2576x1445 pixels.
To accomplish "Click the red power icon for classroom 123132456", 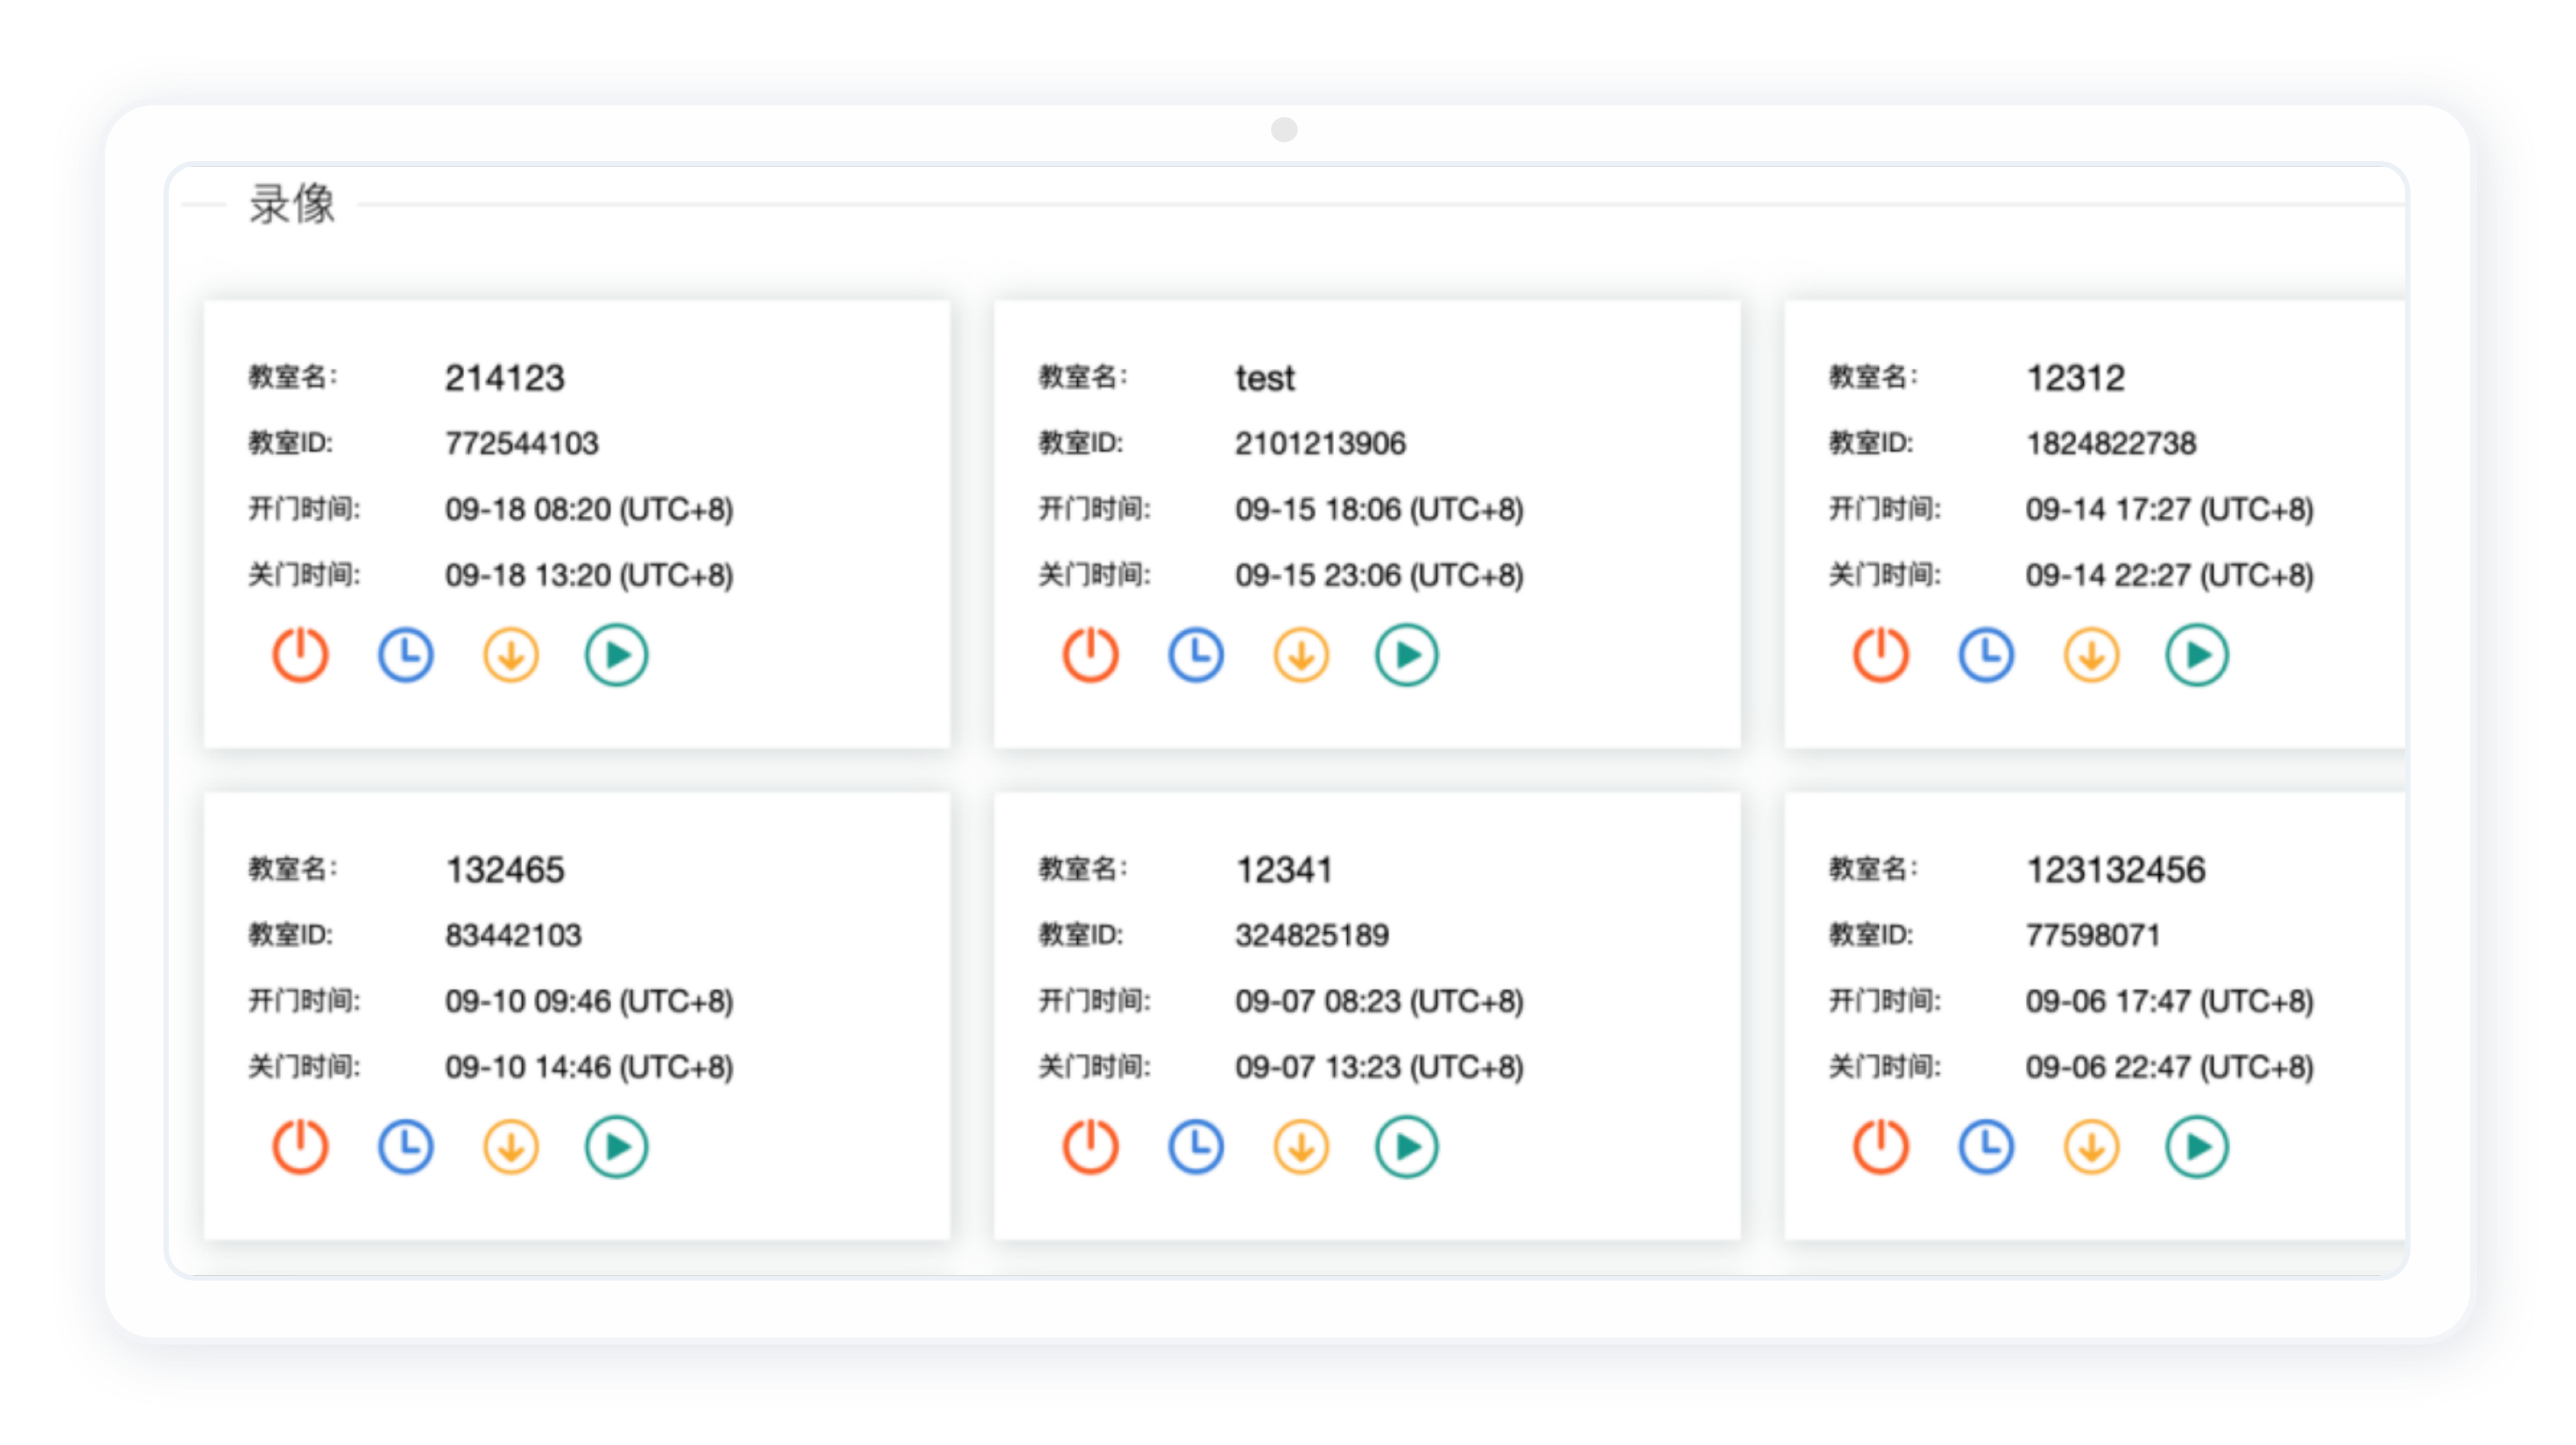I will coord(1881,1146).
